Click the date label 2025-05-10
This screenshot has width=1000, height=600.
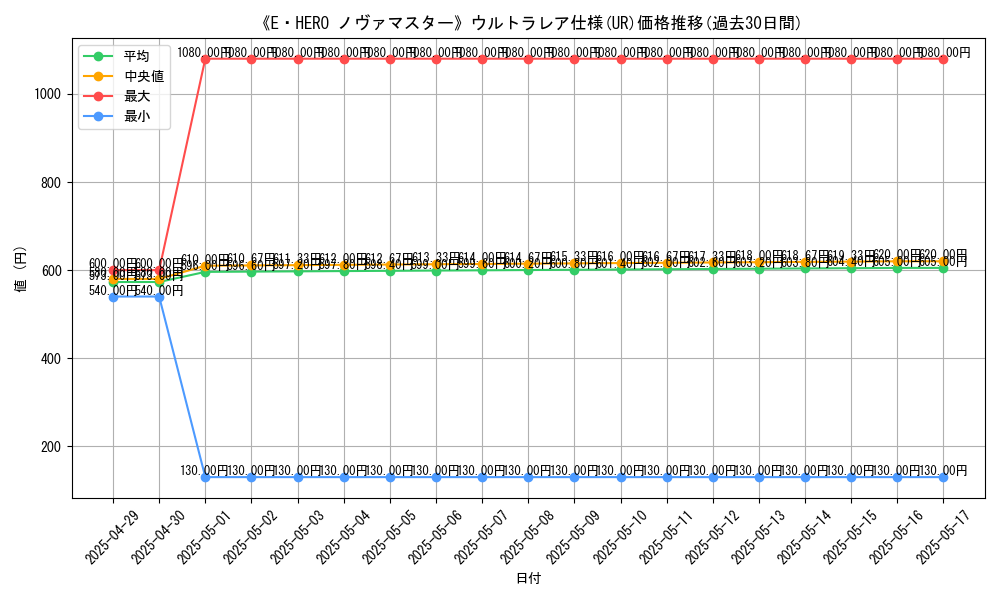pos(619,537)
